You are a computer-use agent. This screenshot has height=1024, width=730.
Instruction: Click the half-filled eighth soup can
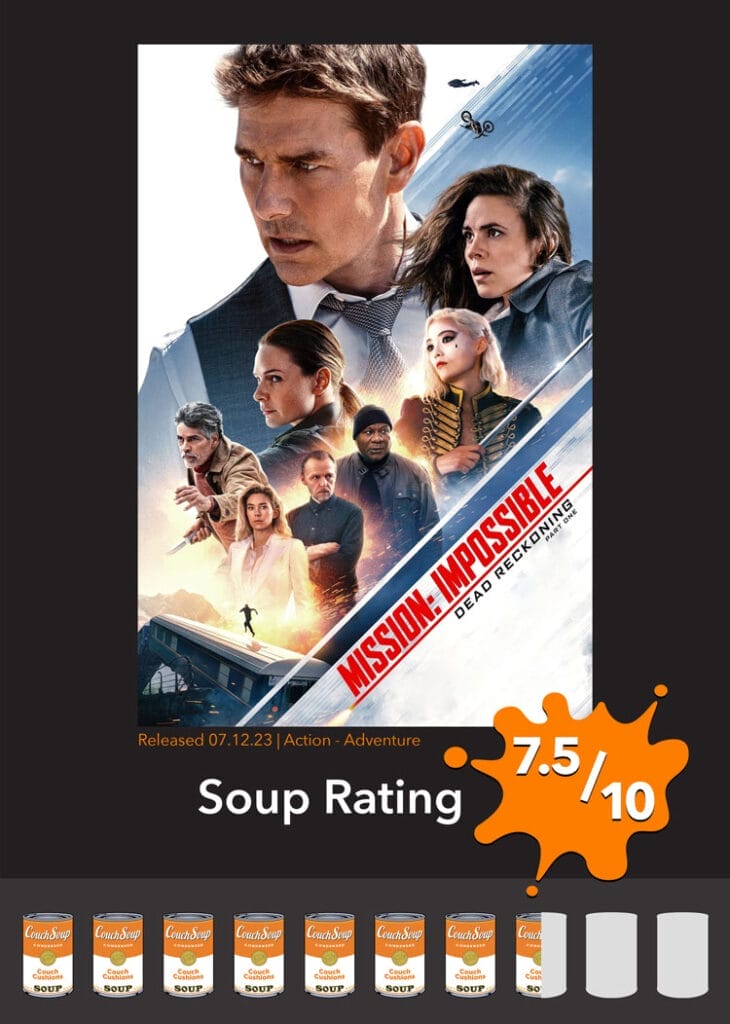point(541,954)
